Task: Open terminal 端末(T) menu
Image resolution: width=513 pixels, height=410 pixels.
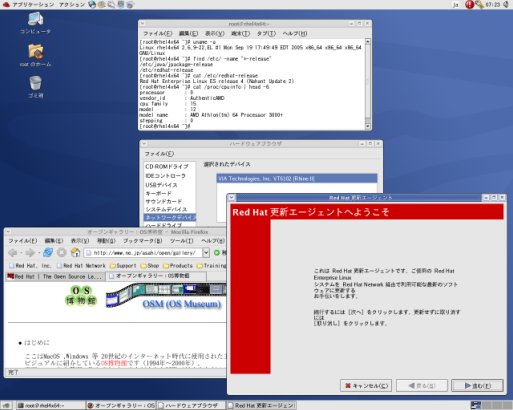Action: tap(240, 33)
